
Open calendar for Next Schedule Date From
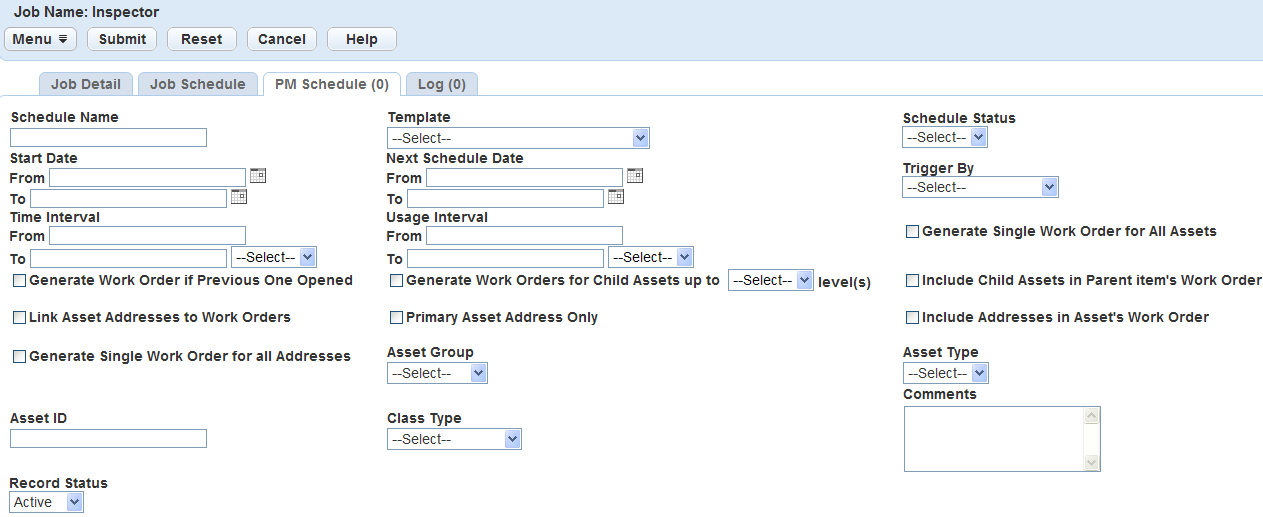[635, 176]
